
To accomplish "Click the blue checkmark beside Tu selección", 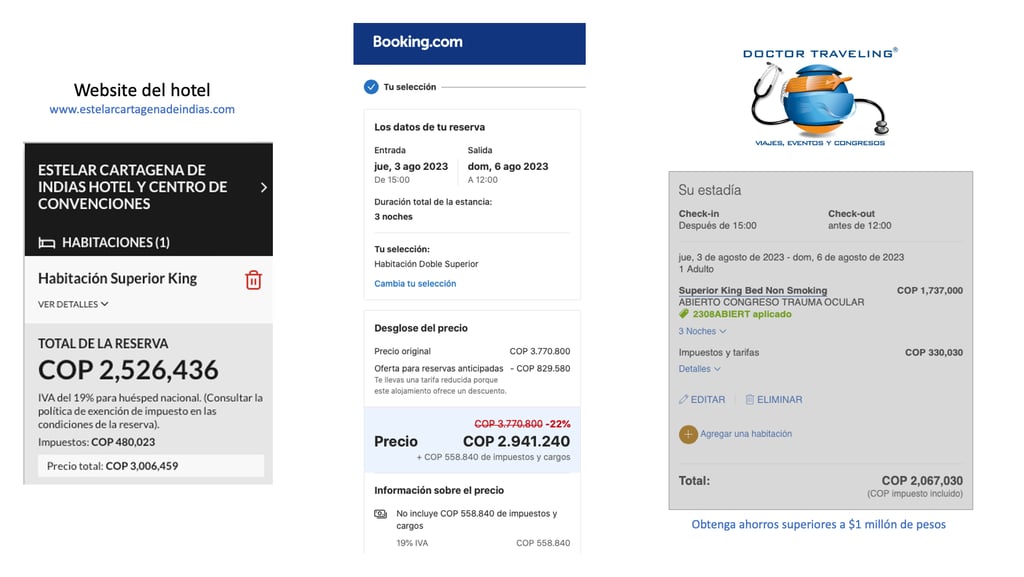I will [371, 87].
